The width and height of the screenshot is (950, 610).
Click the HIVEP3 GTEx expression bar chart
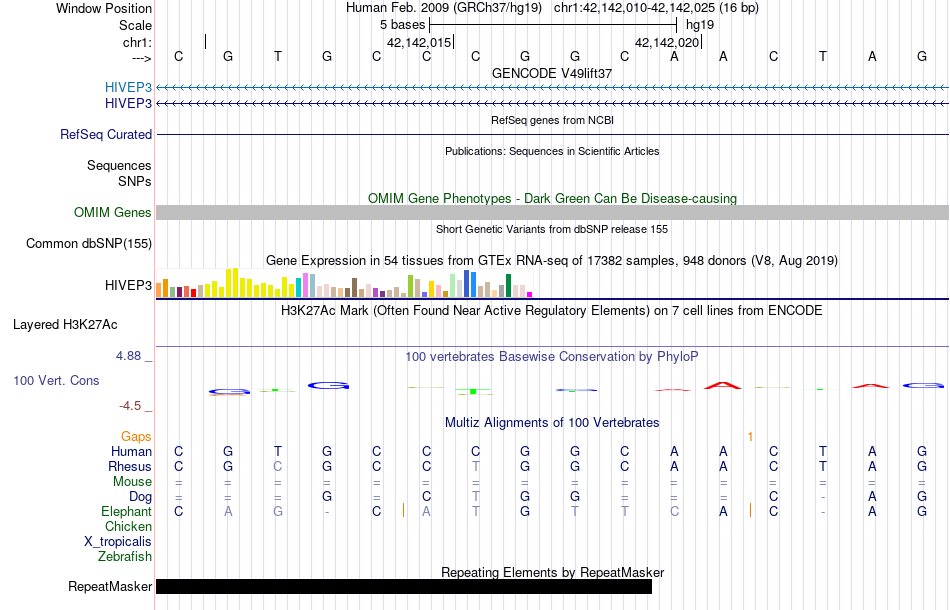pos(344,283)
